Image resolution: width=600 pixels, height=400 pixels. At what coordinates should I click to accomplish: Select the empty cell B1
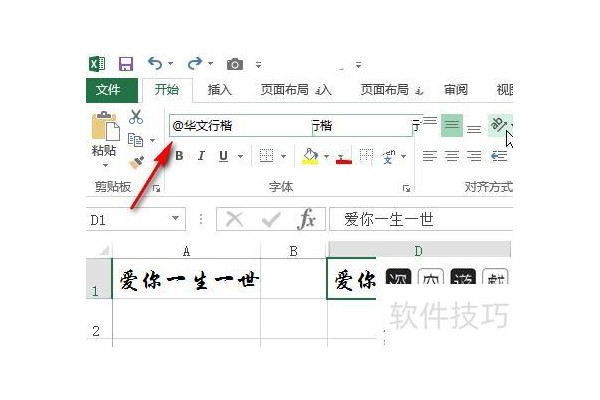click(x=294, y=279)
